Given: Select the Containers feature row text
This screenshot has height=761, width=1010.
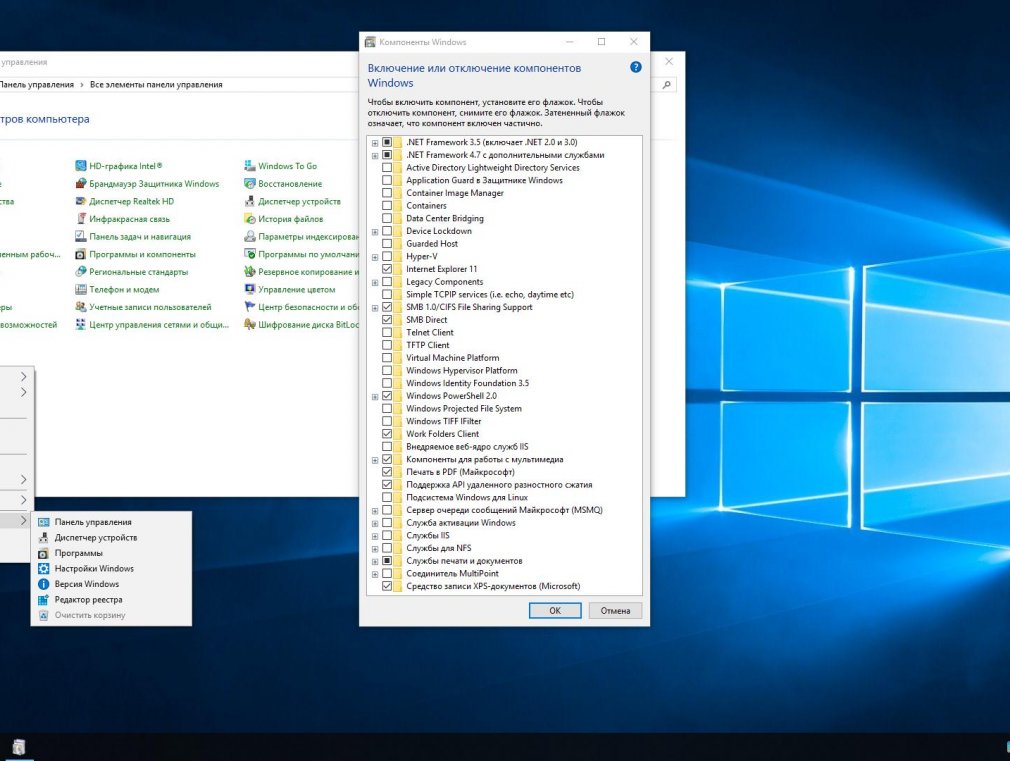Looking at the screenshot, I should click(426, 206).
